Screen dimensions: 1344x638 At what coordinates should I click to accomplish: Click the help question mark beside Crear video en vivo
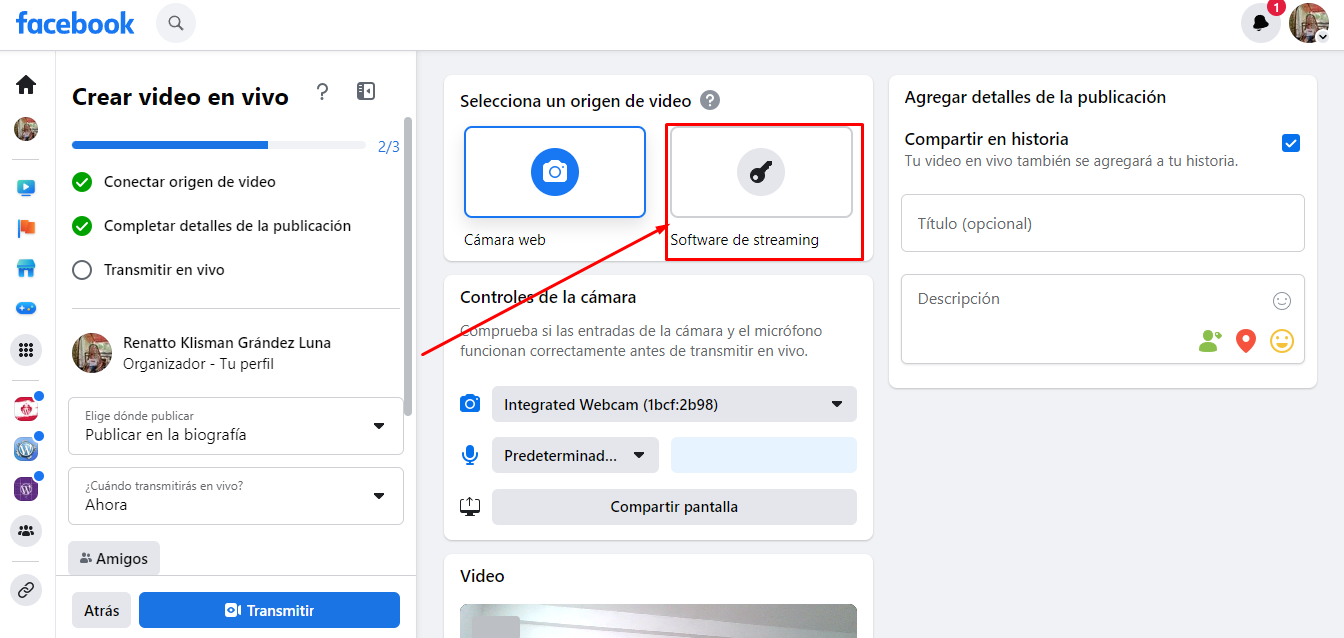322,92
